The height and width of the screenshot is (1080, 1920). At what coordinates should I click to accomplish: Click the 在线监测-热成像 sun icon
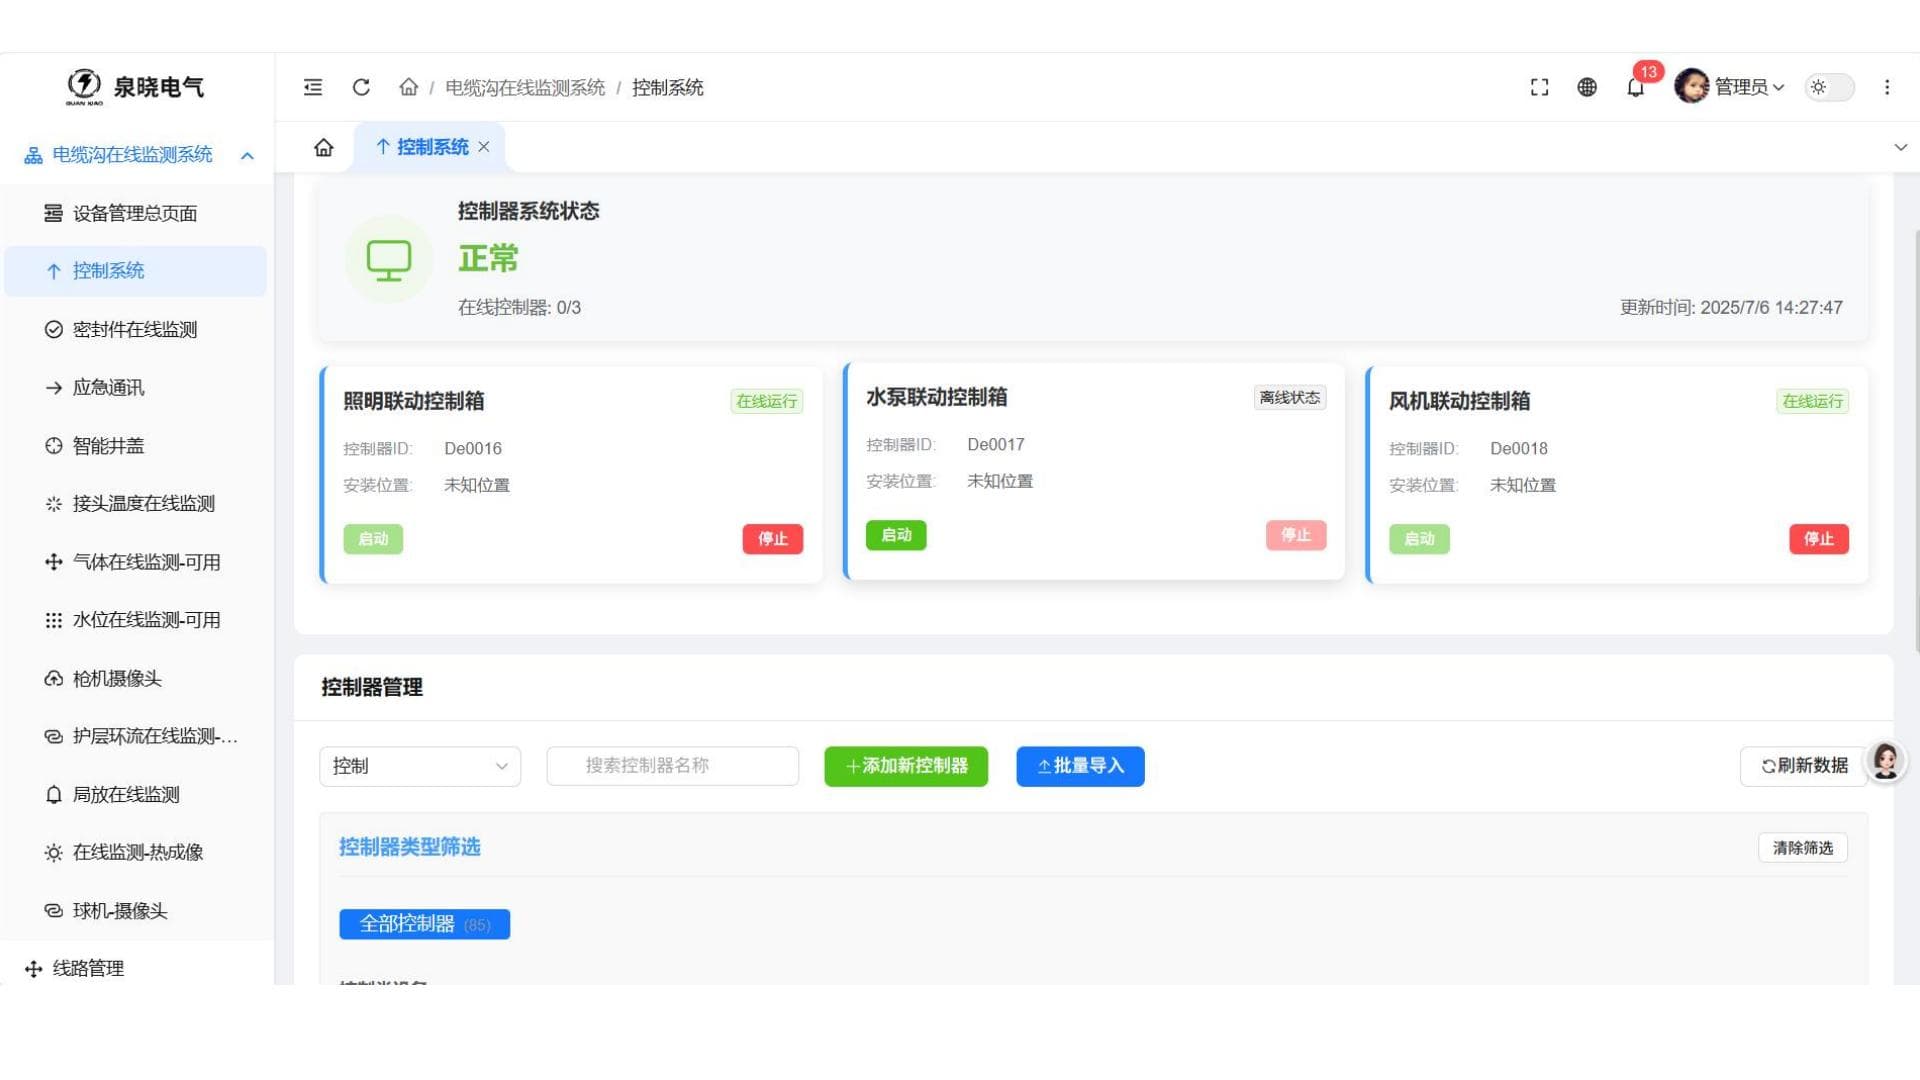(53, 853)
